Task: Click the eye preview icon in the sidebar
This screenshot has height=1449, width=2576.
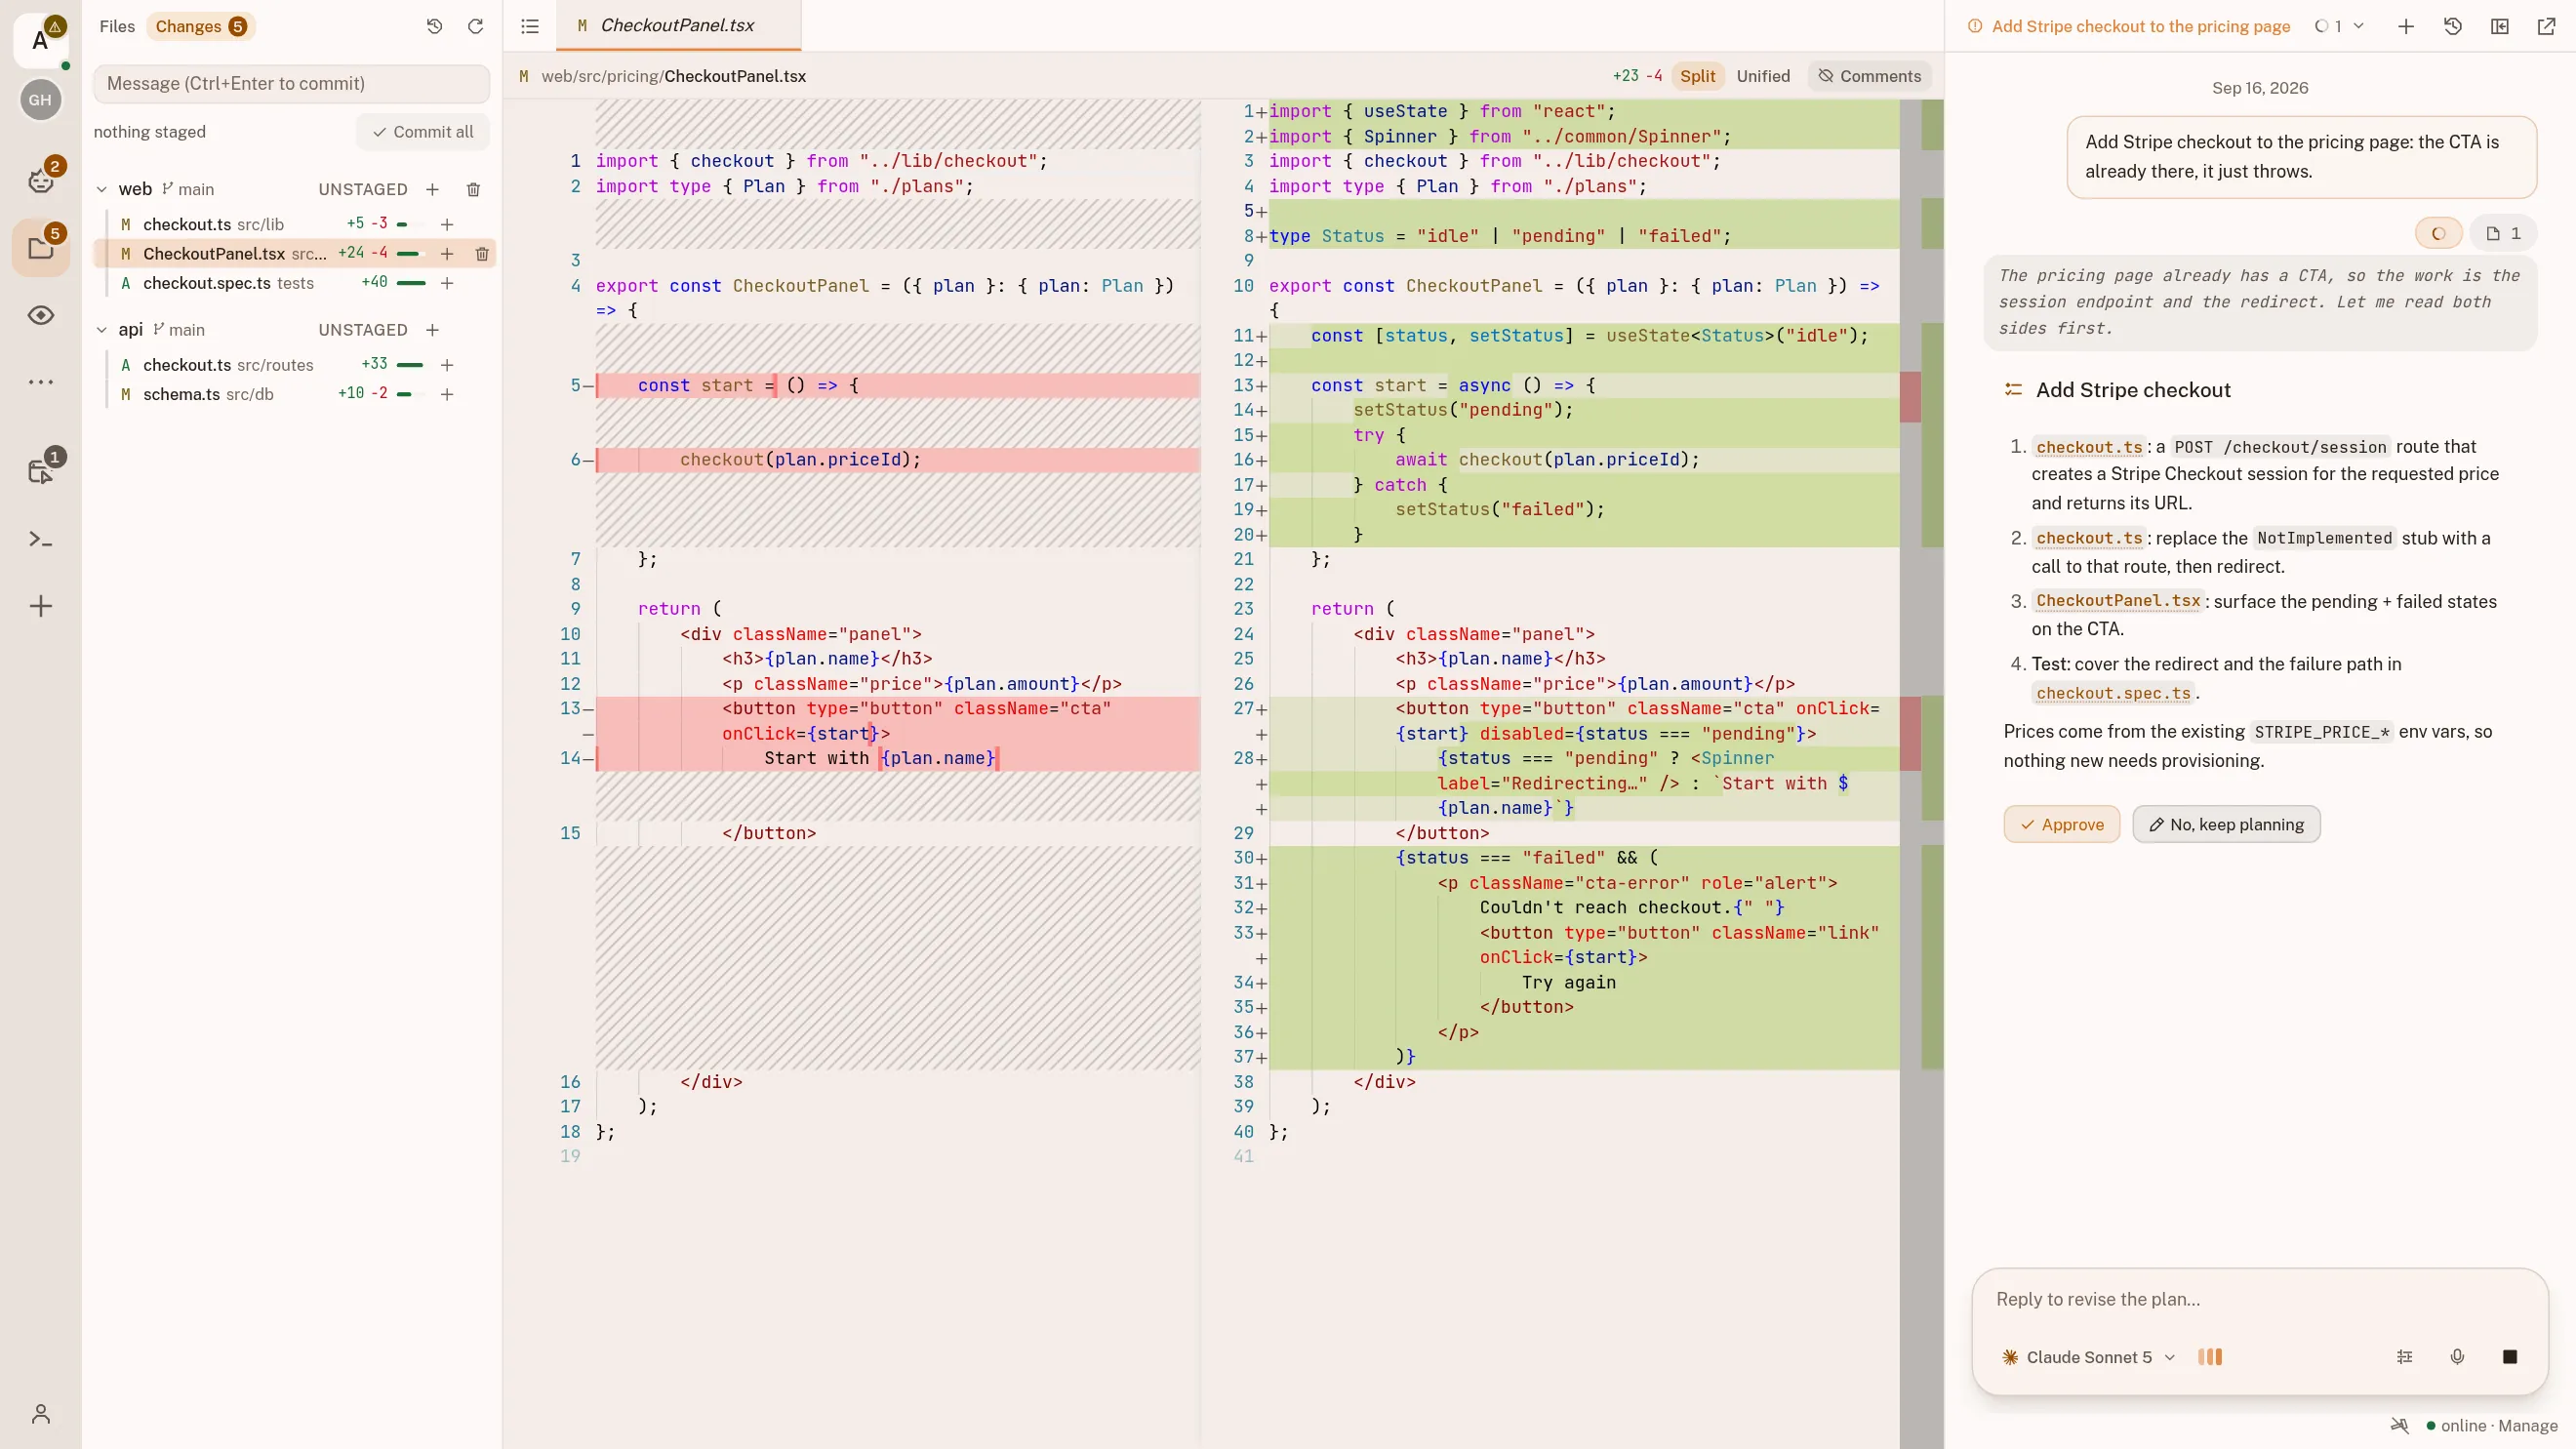Action: pos(41,316)
